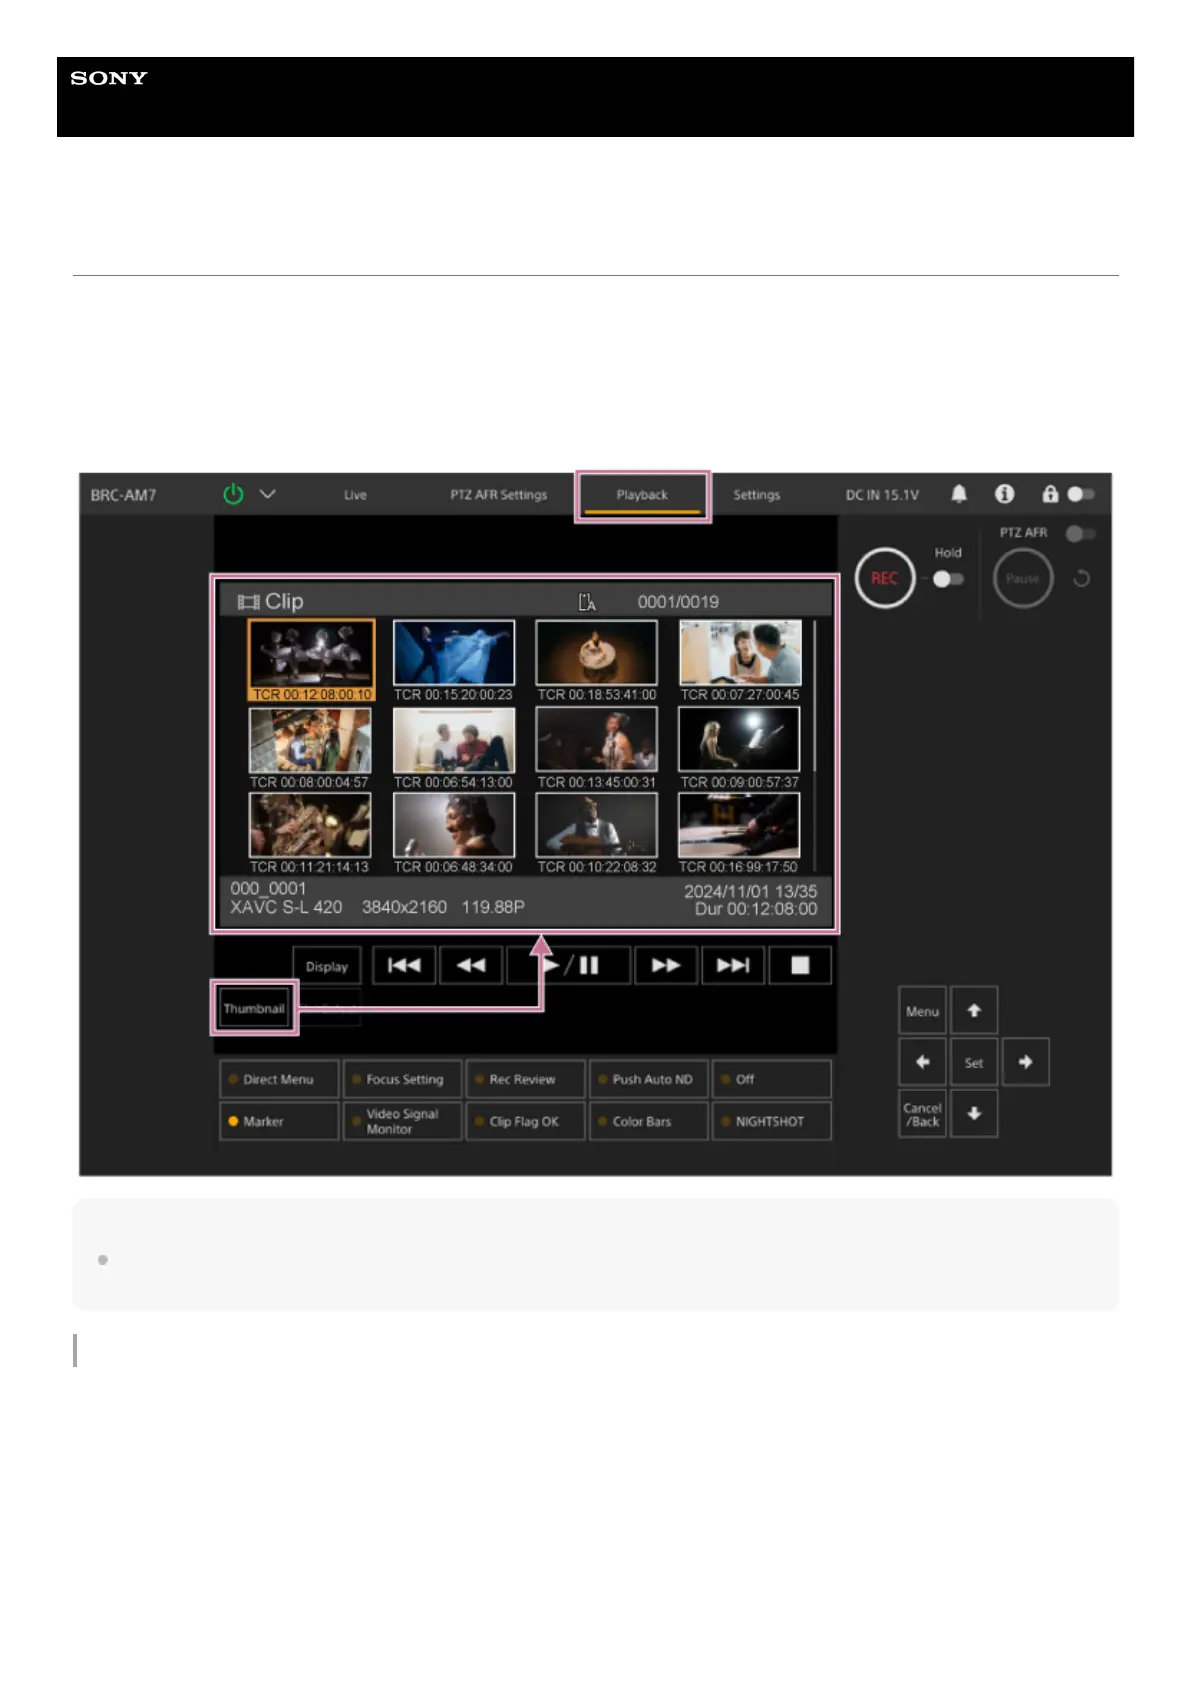The width and height of the screenshot is (1190, 1684).
Task: Click the notification bell icon
Action: [x=959, y=494]
